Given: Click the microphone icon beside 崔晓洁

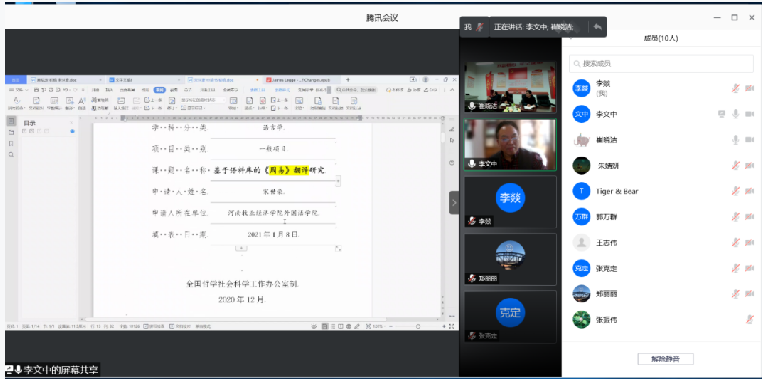Looking at the screenshot, I should [x=736, y=140].
